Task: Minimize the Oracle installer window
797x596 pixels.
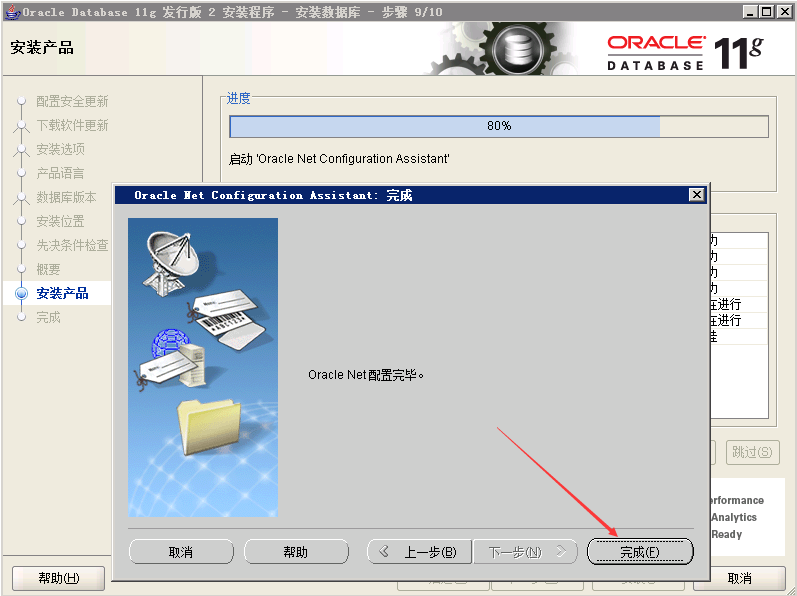Action: click(x=750, y=11)
